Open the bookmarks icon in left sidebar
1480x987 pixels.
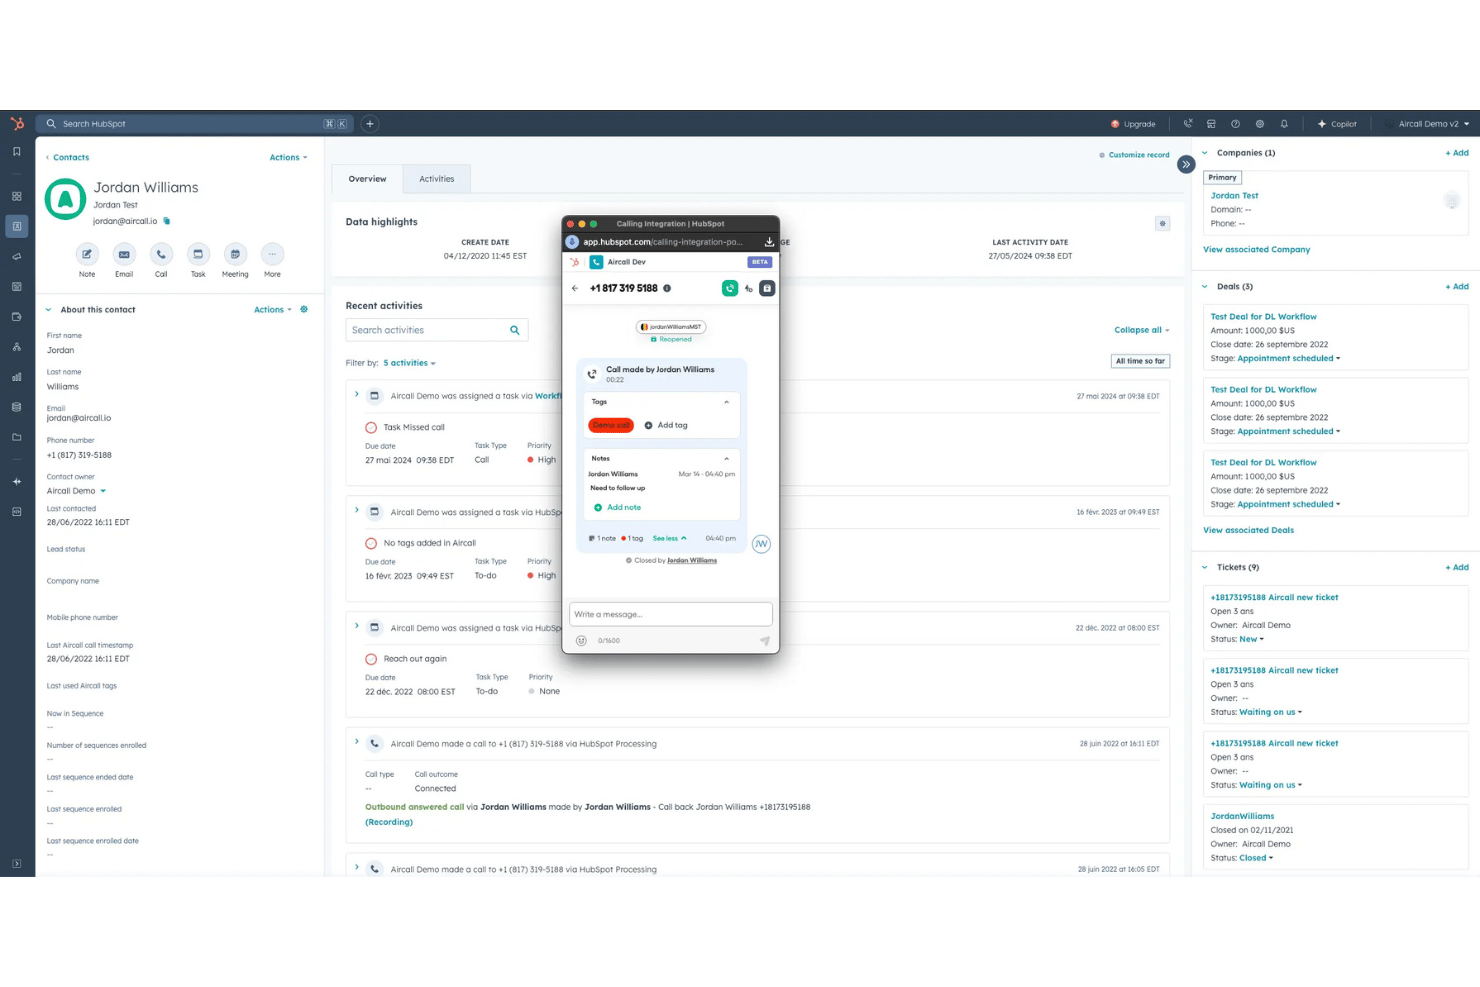point(17,152)
